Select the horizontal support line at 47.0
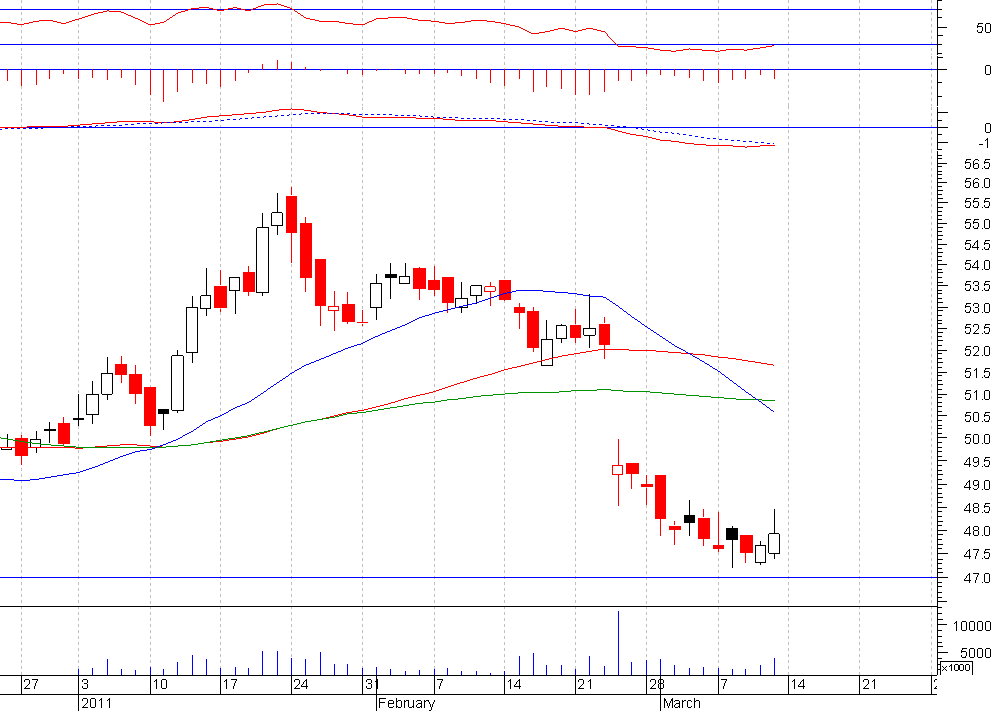This screenshot has width=995, height=711. click(468, 578)
